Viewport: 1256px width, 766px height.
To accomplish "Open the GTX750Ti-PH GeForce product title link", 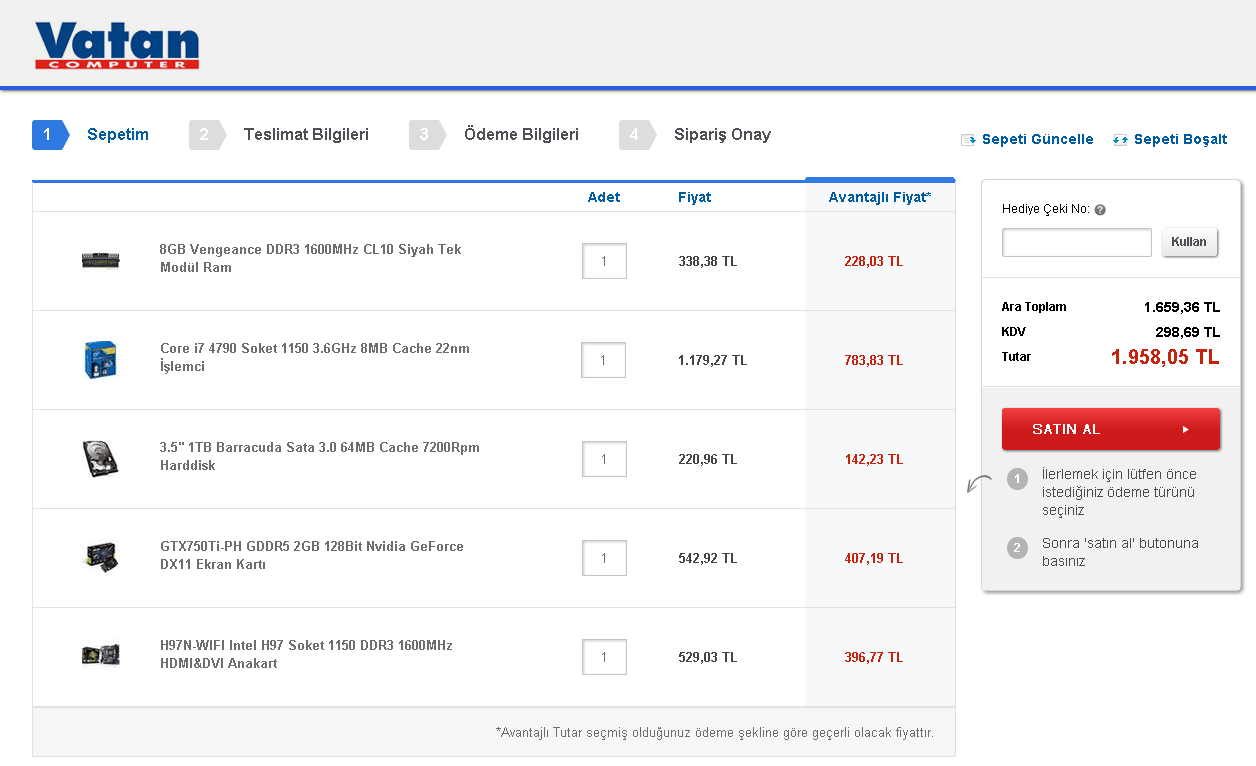I will tap(312, 556).
